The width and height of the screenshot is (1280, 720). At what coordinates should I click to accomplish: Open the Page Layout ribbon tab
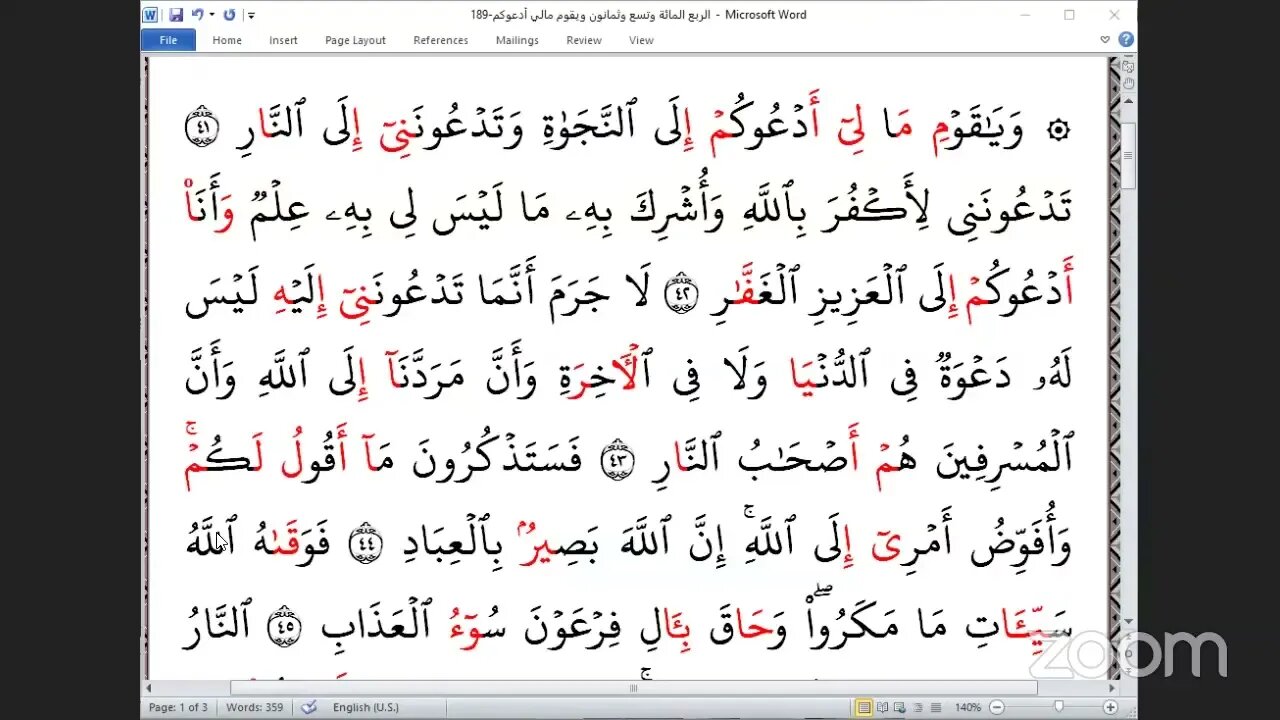[355, 40]
